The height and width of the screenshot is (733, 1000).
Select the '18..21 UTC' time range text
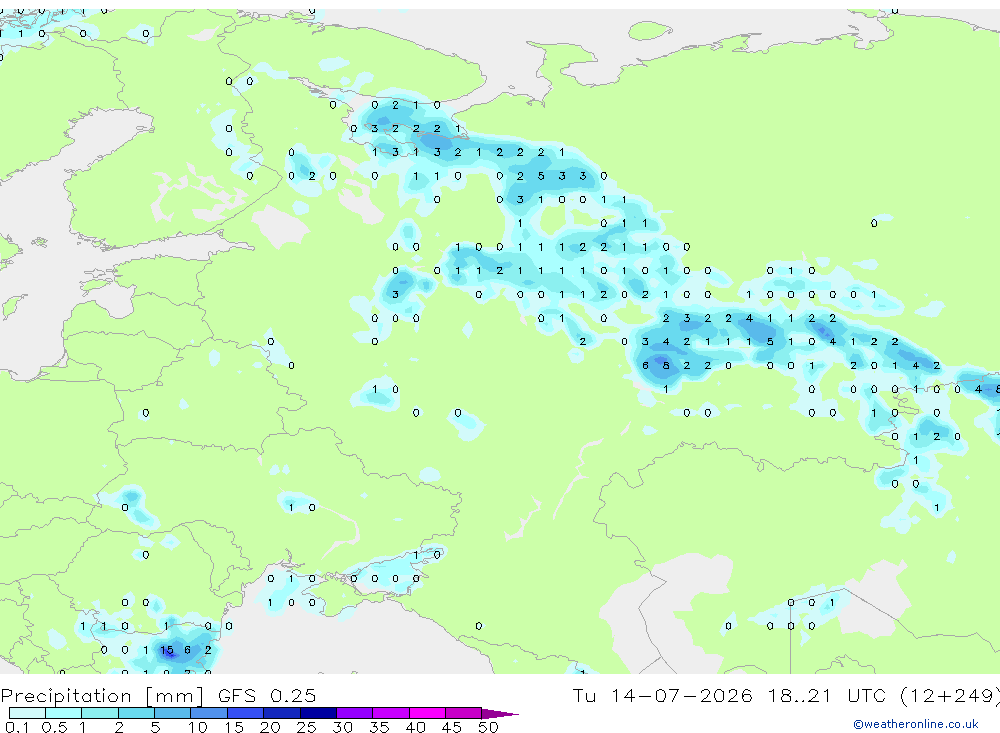(x=829, y=695)
